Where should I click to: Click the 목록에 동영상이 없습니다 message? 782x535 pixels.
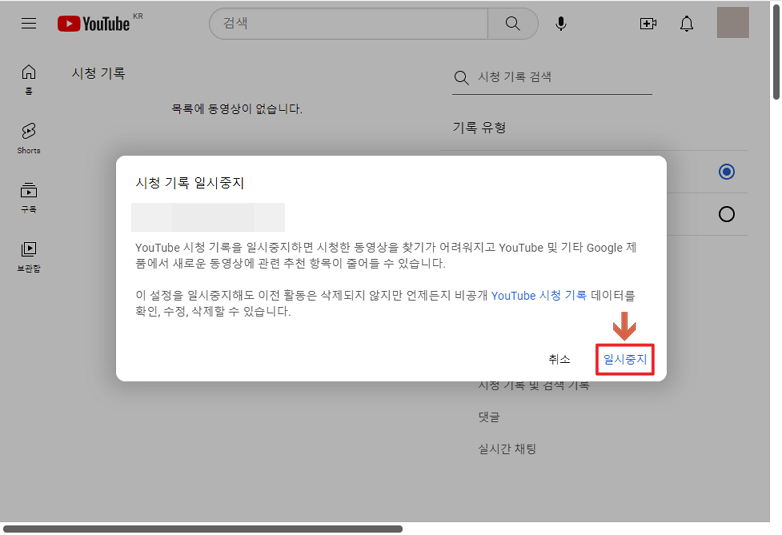tap(237, 109)
